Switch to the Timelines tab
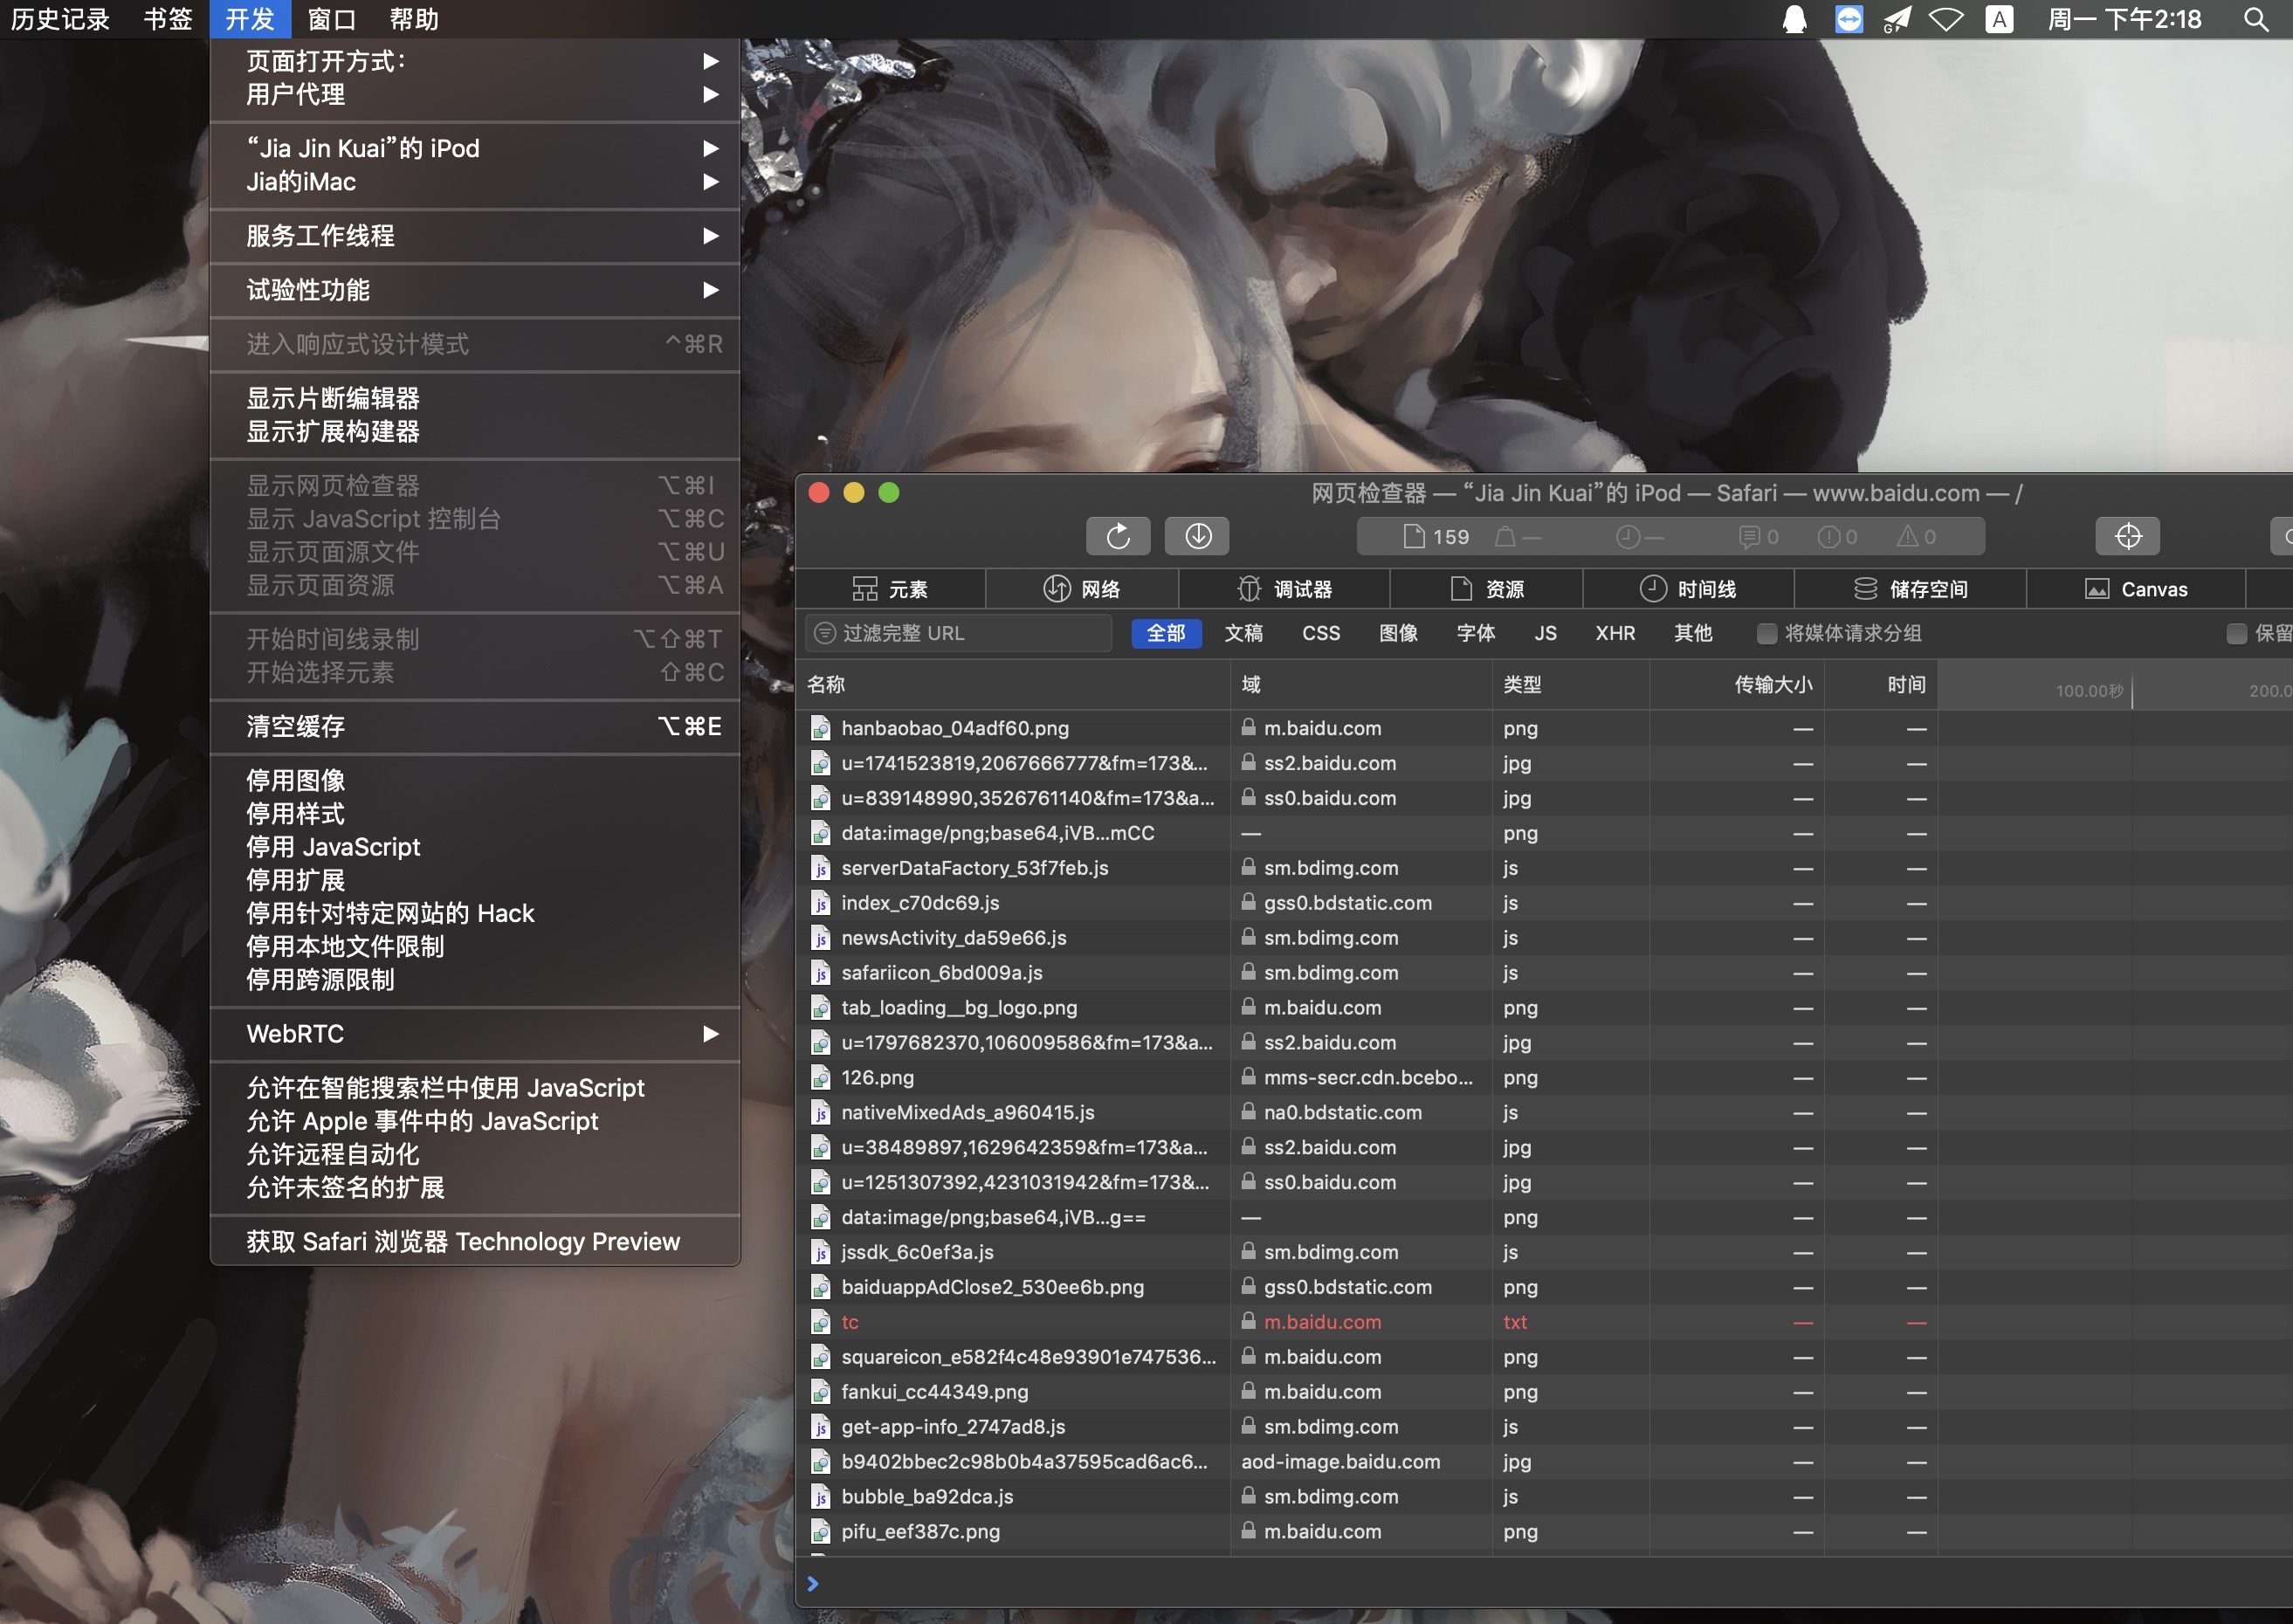Screen dimensions: 2293x1624 [1688, 589]
